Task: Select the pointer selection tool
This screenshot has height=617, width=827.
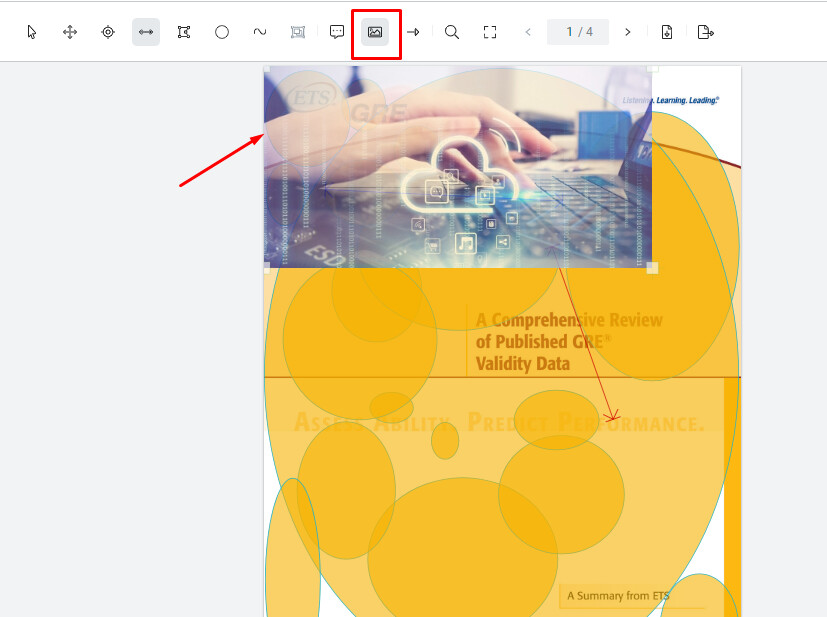Action: pos(31,31)
